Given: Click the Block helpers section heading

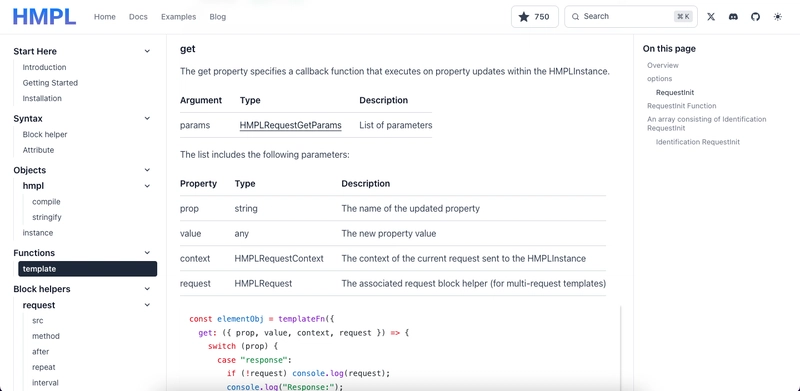Looking at the screenshot, I should point(42,289).
